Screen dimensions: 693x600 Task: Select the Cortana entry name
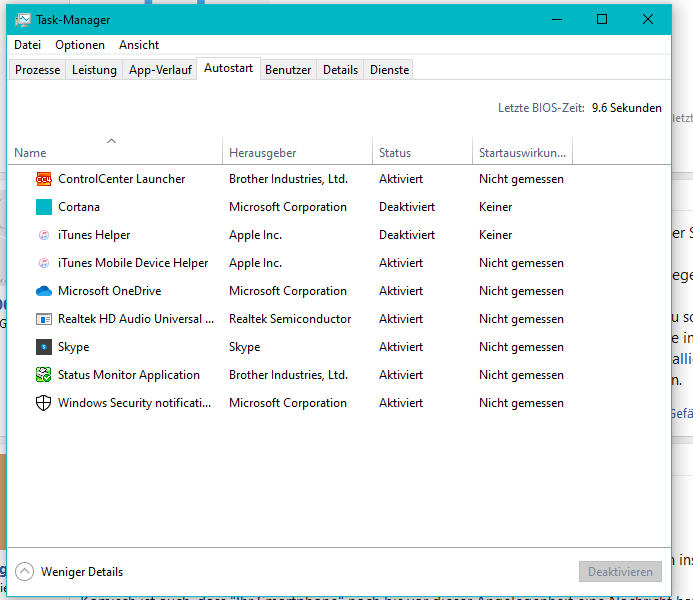[79, 207]
